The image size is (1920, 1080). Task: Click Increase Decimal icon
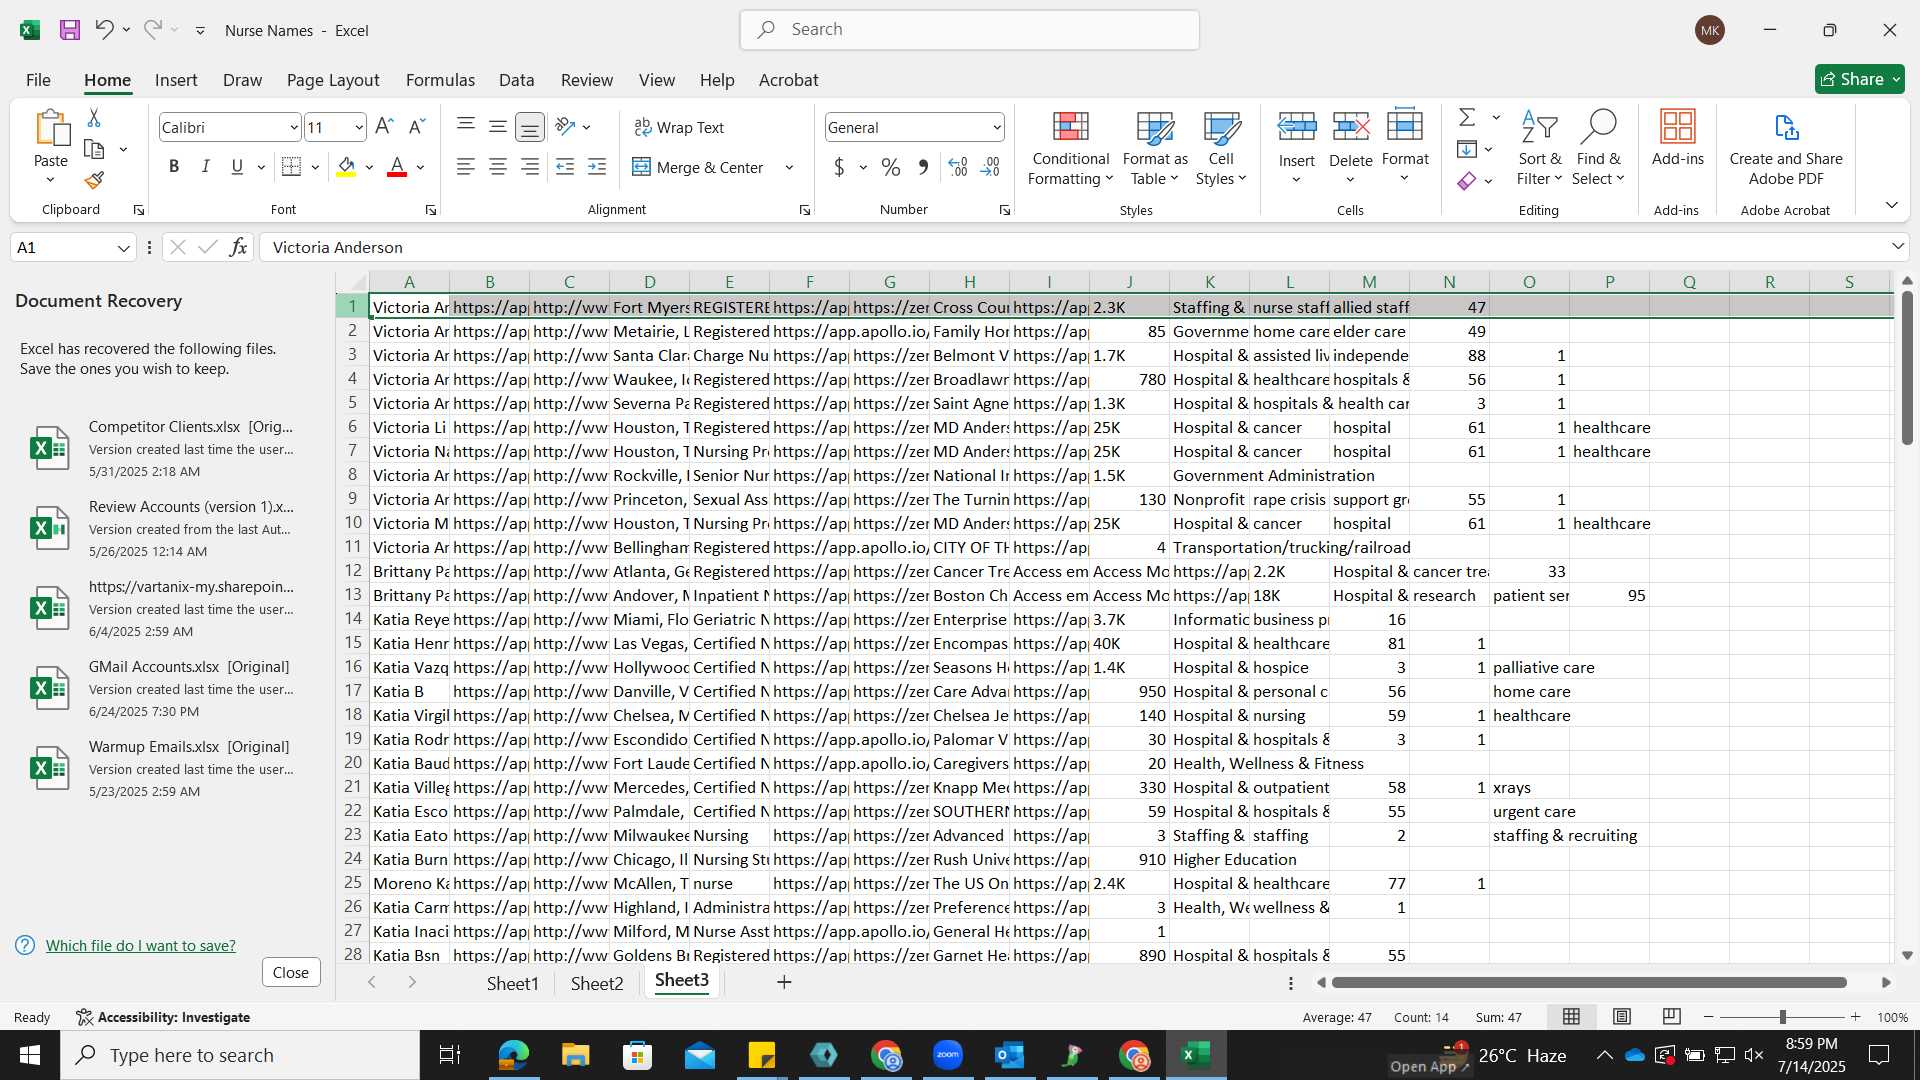(x=957, y=167)
